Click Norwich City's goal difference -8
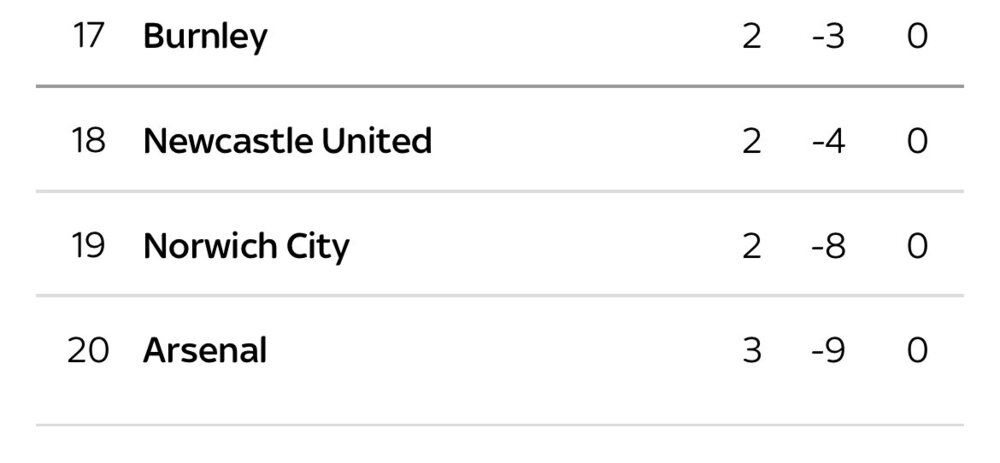Image resolution: width=1000 pixels, height=463 pixels. 828,246
